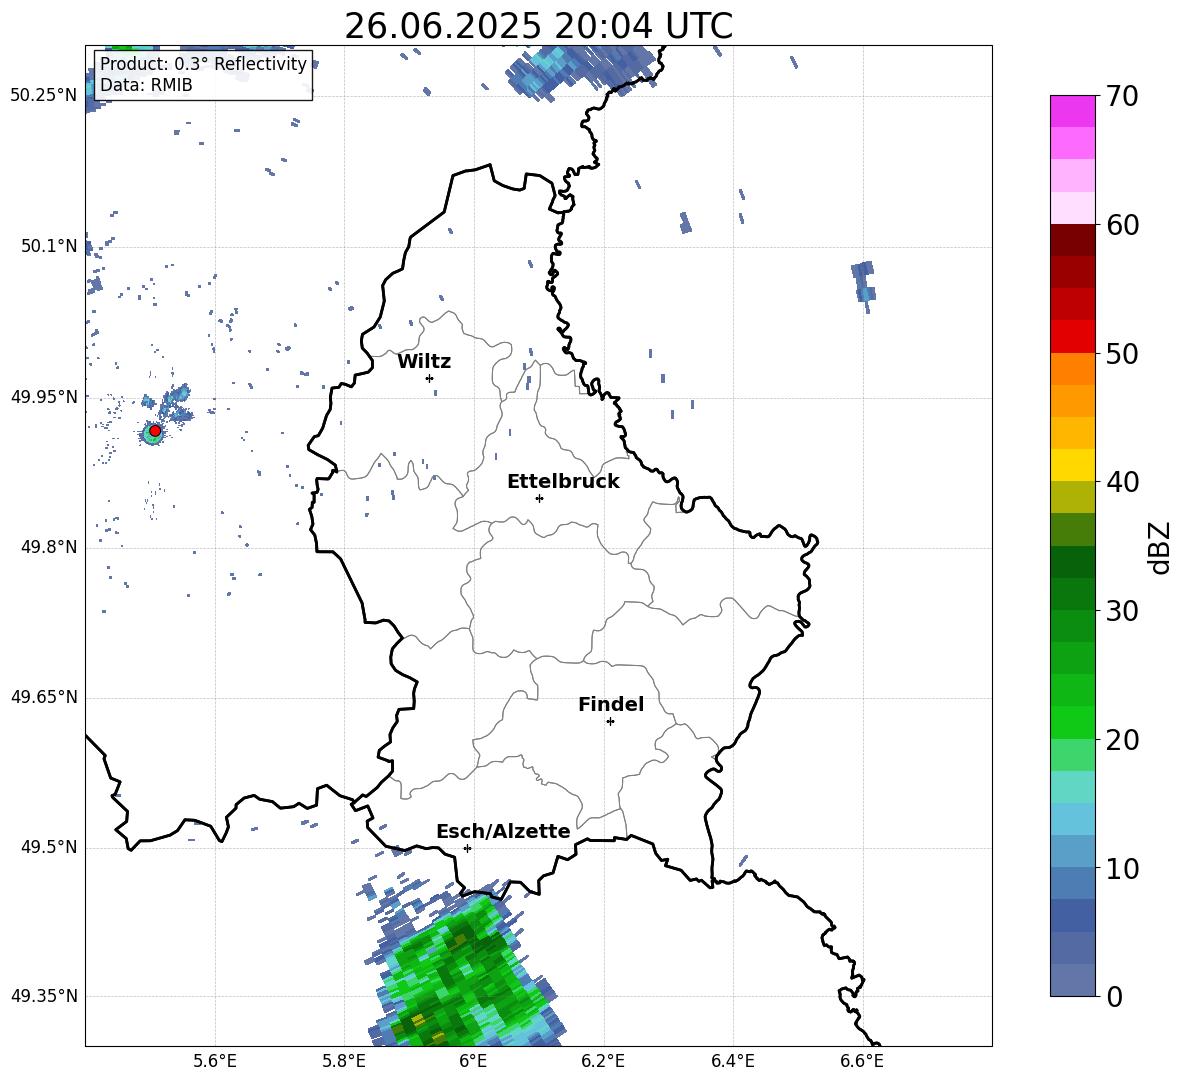The width and height of the screenshot is (1184, 1081).
Task: Click the 10 tick on colorbar
Action: (1122, 869)
